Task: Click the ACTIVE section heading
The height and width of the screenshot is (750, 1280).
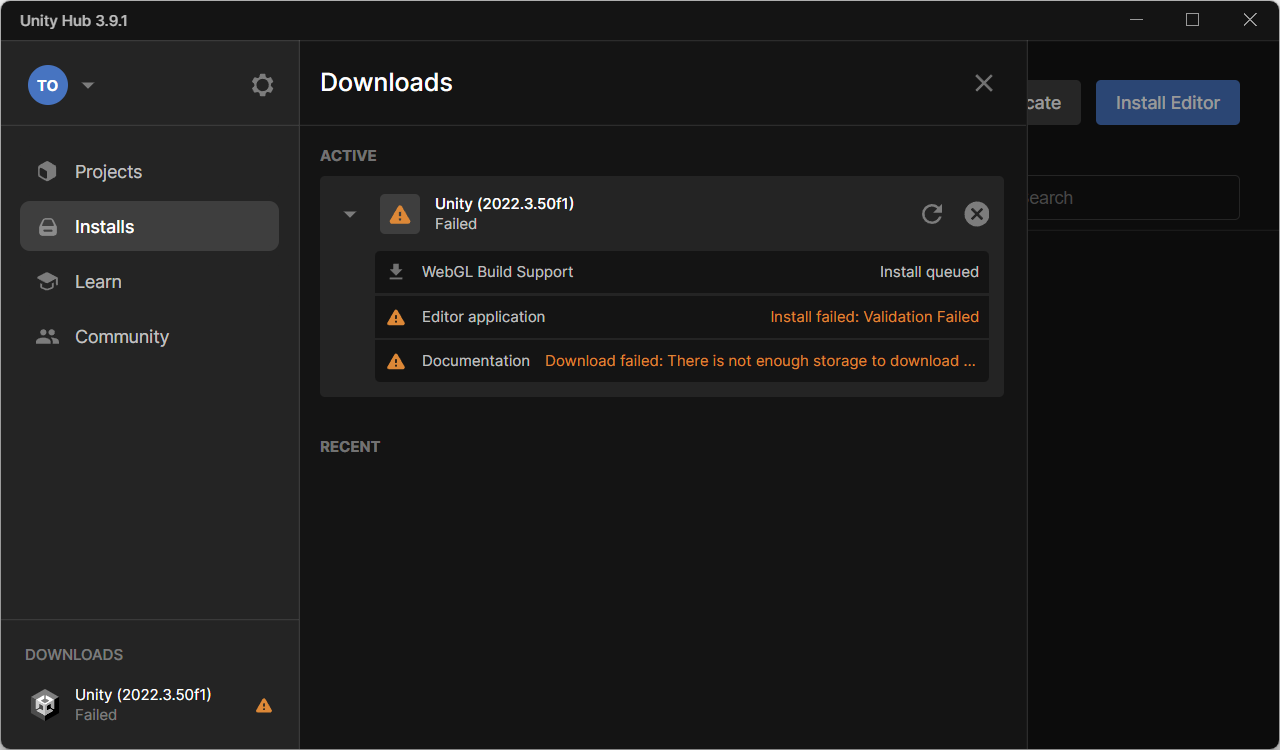Action: (348, 156)
